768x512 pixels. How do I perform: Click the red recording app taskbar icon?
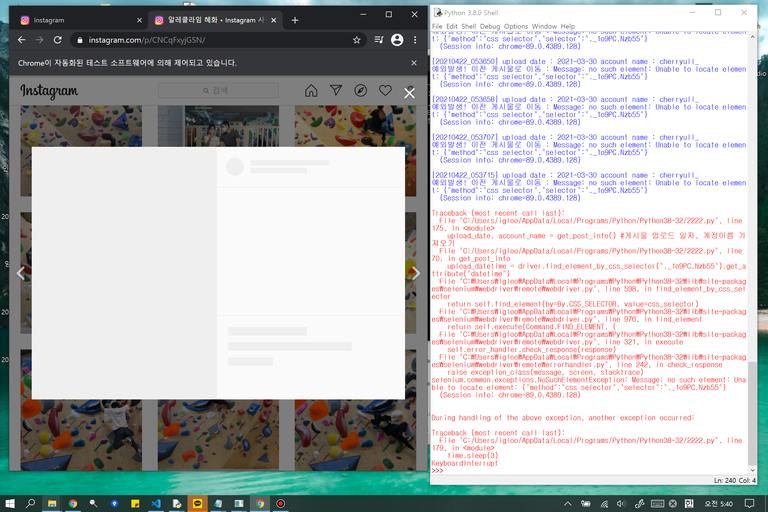tap(281, 503)
